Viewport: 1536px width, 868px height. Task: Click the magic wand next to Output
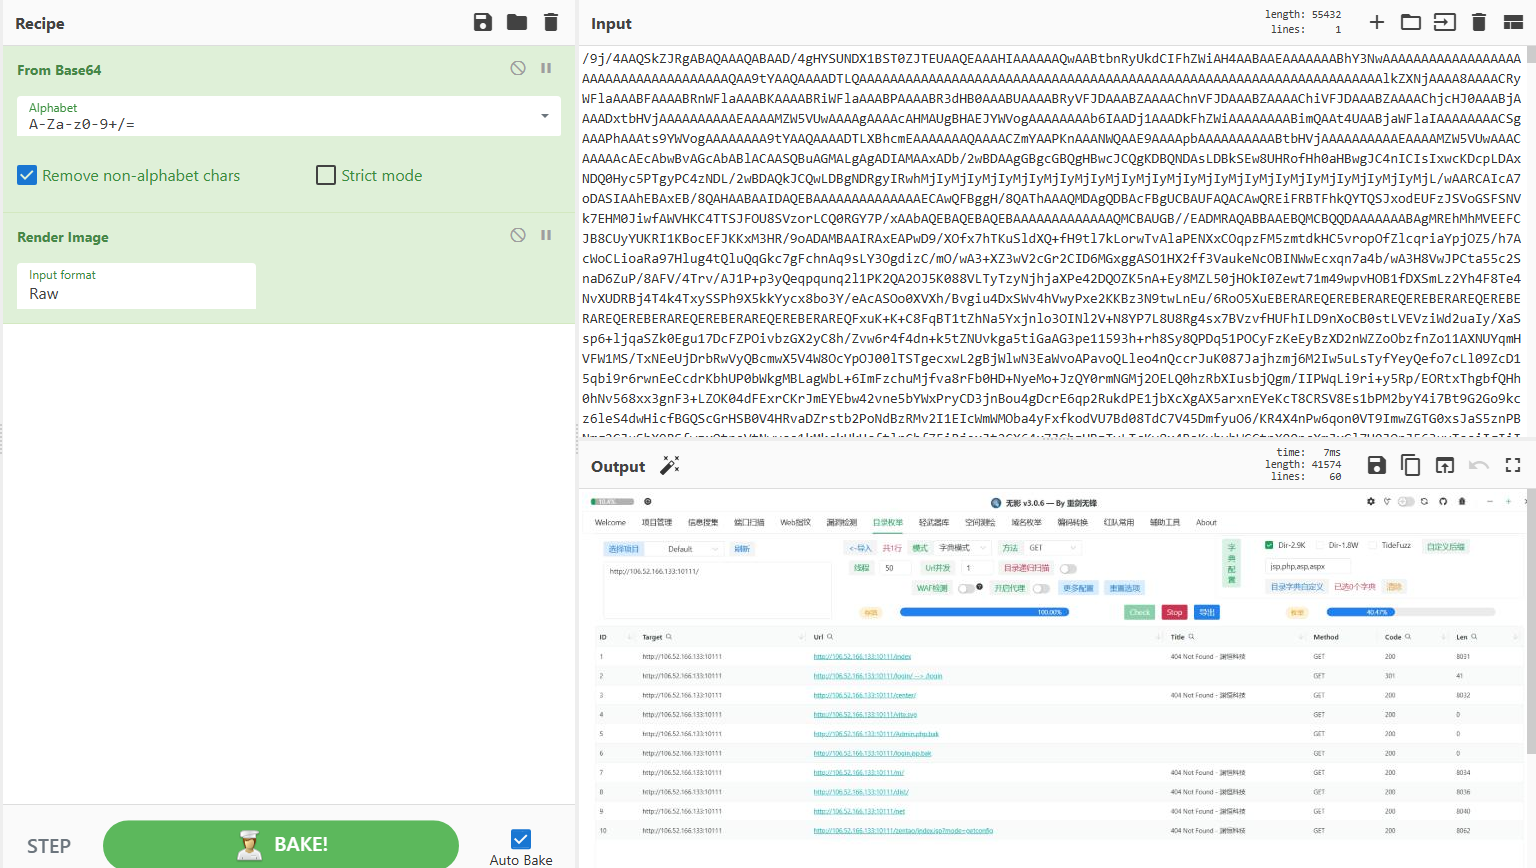tap(670, 466)
